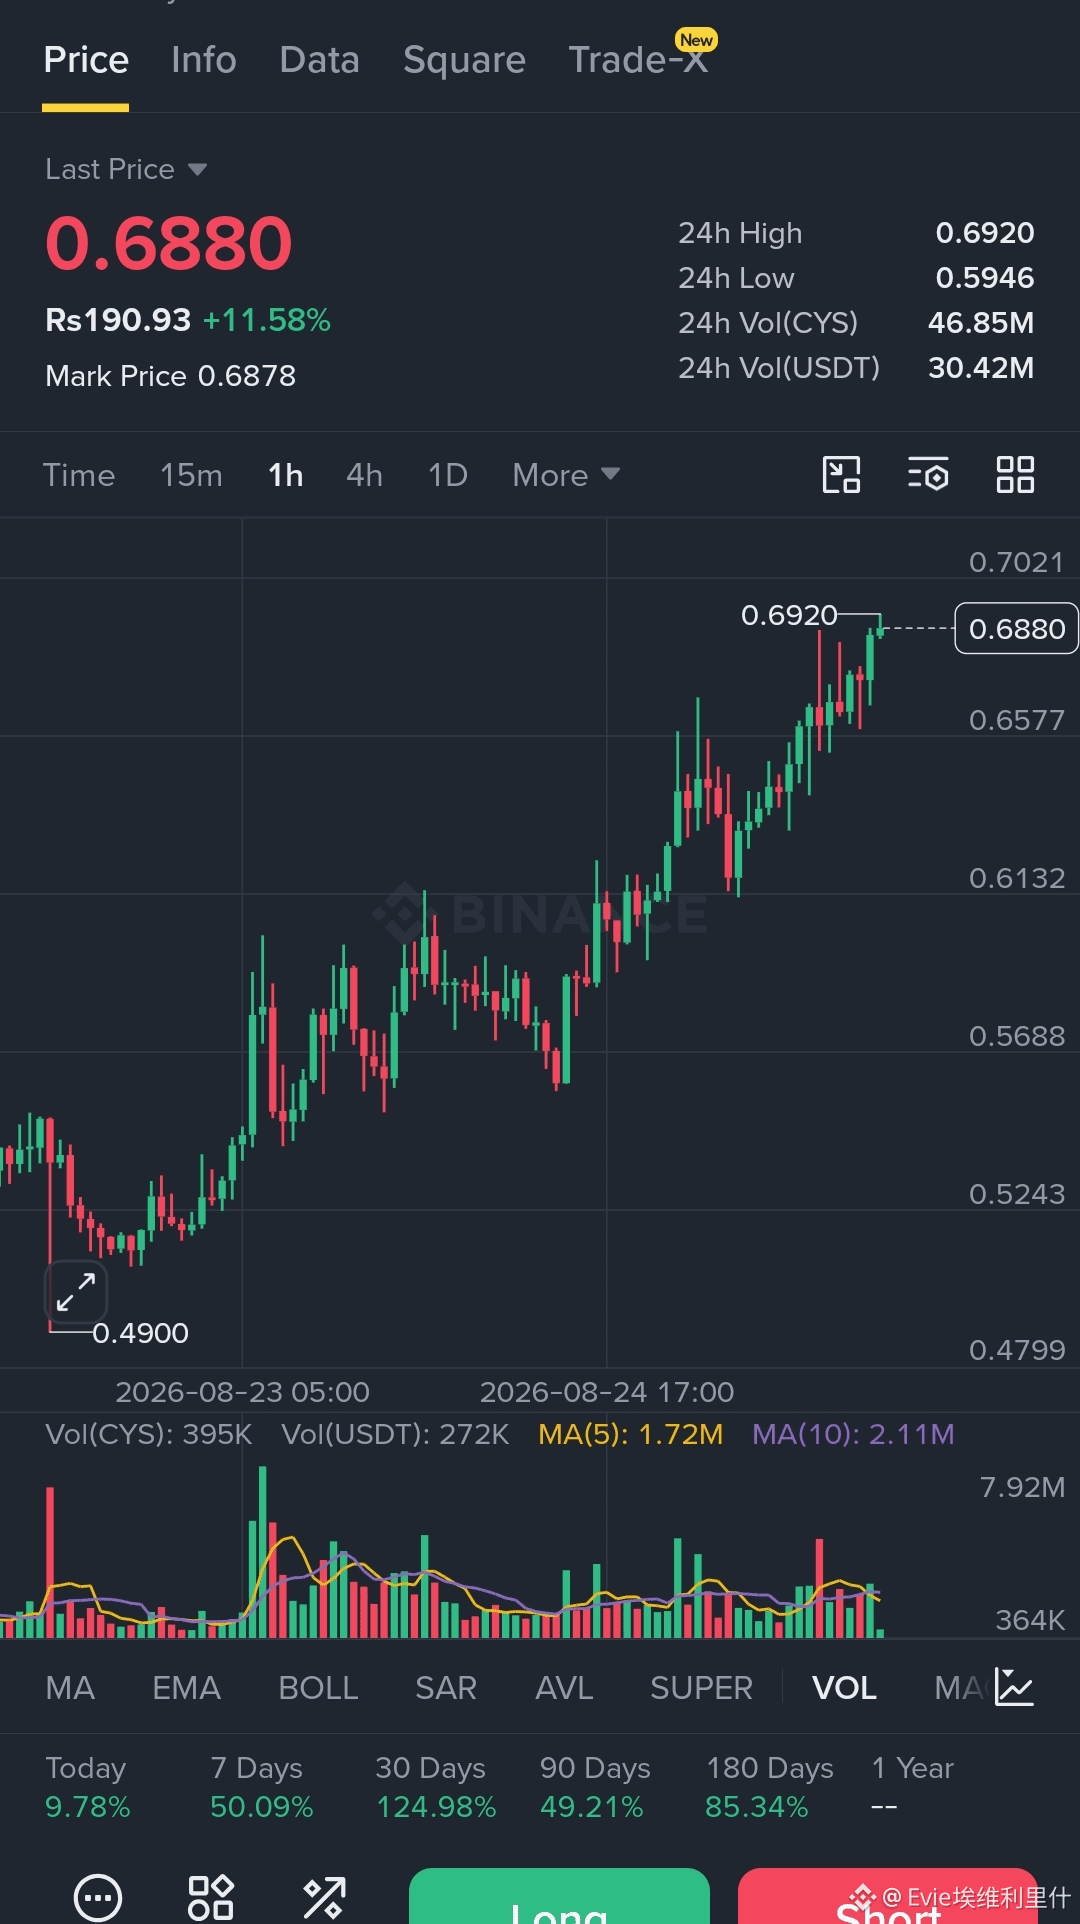Tap the 180 Days 85.34% stat
This screenshot has height=1924, width=1080.
[769, 1787]
